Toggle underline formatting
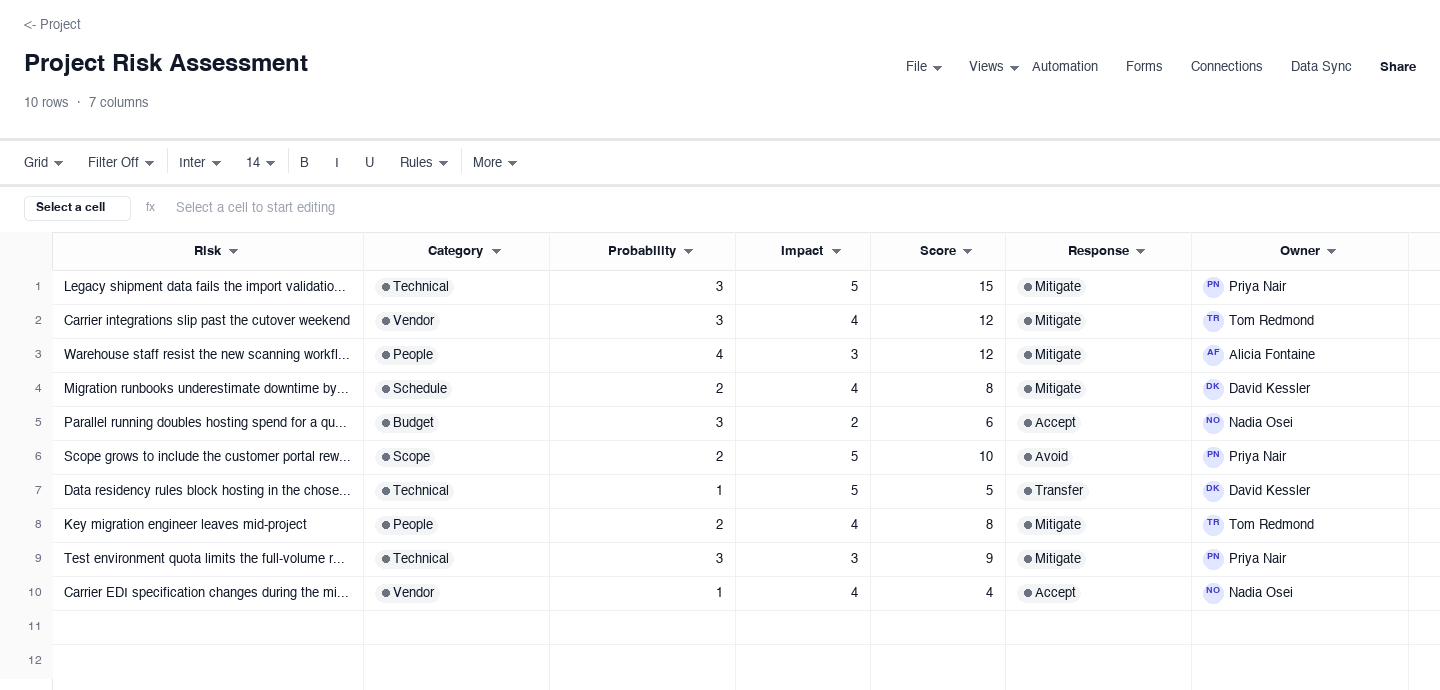This screenshot has height=690, width=1440. (x=370, y=163)
